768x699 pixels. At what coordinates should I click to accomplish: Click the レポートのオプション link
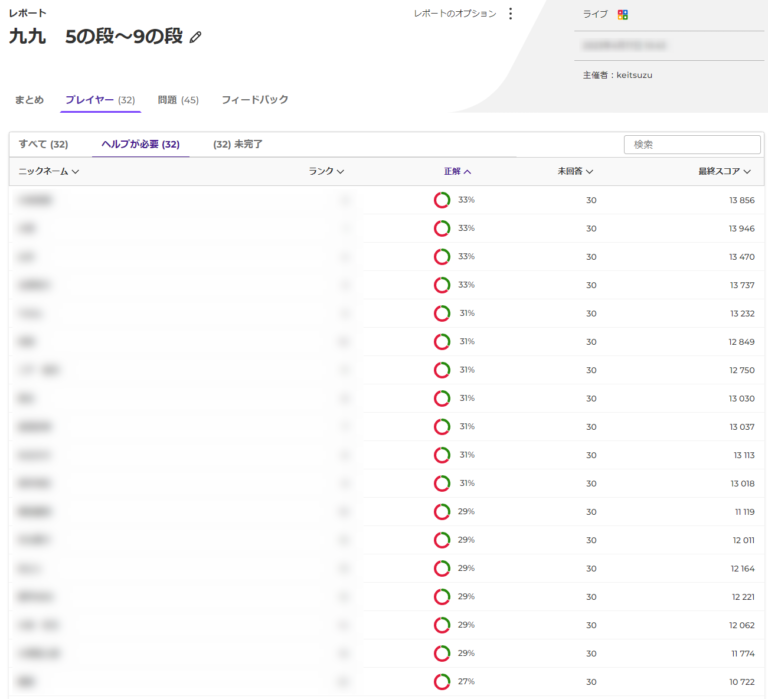pos(455,14)
